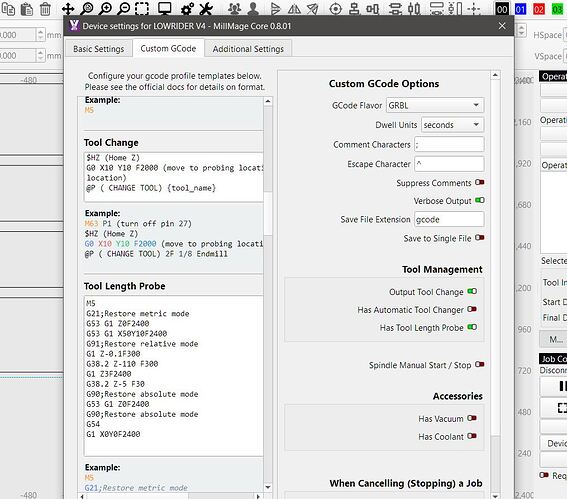Open the gears settings icon

coord(187,9)
